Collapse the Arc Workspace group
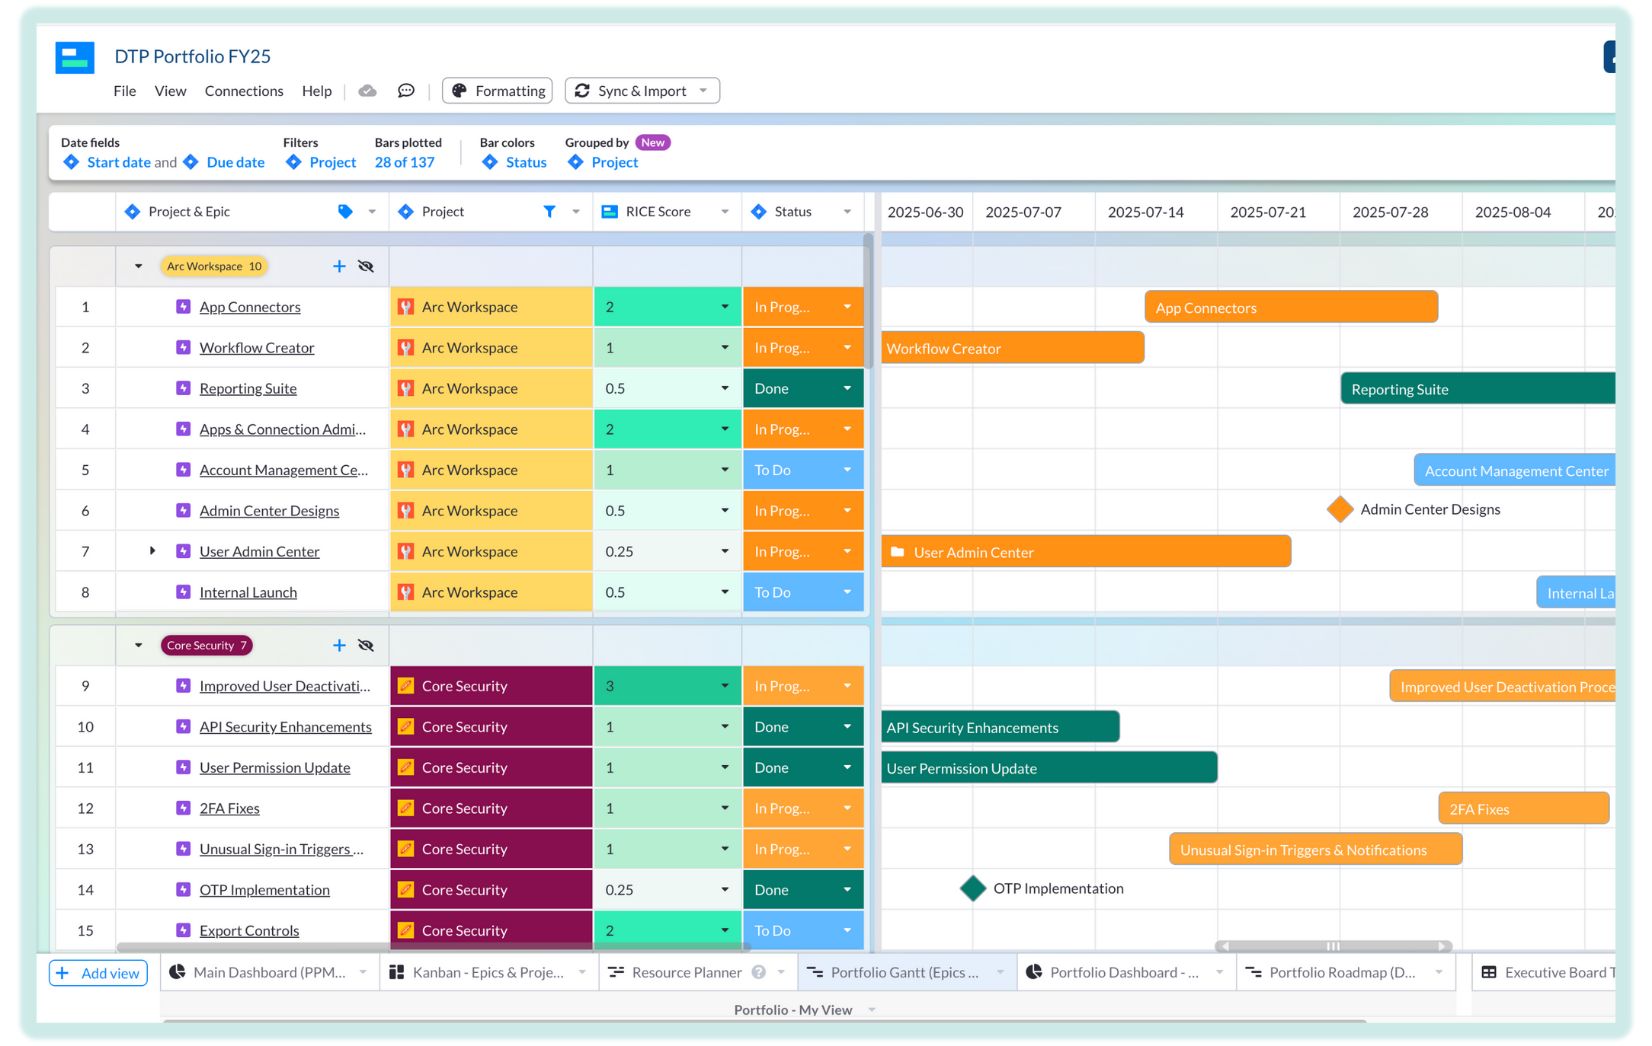 (138, 266)
